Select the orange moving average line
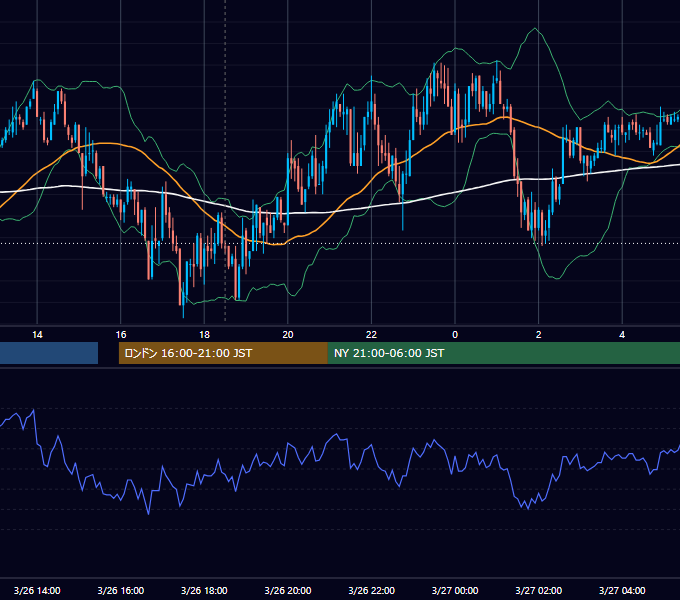This screenshot has height=600, width=680. [x=338, y=205]
